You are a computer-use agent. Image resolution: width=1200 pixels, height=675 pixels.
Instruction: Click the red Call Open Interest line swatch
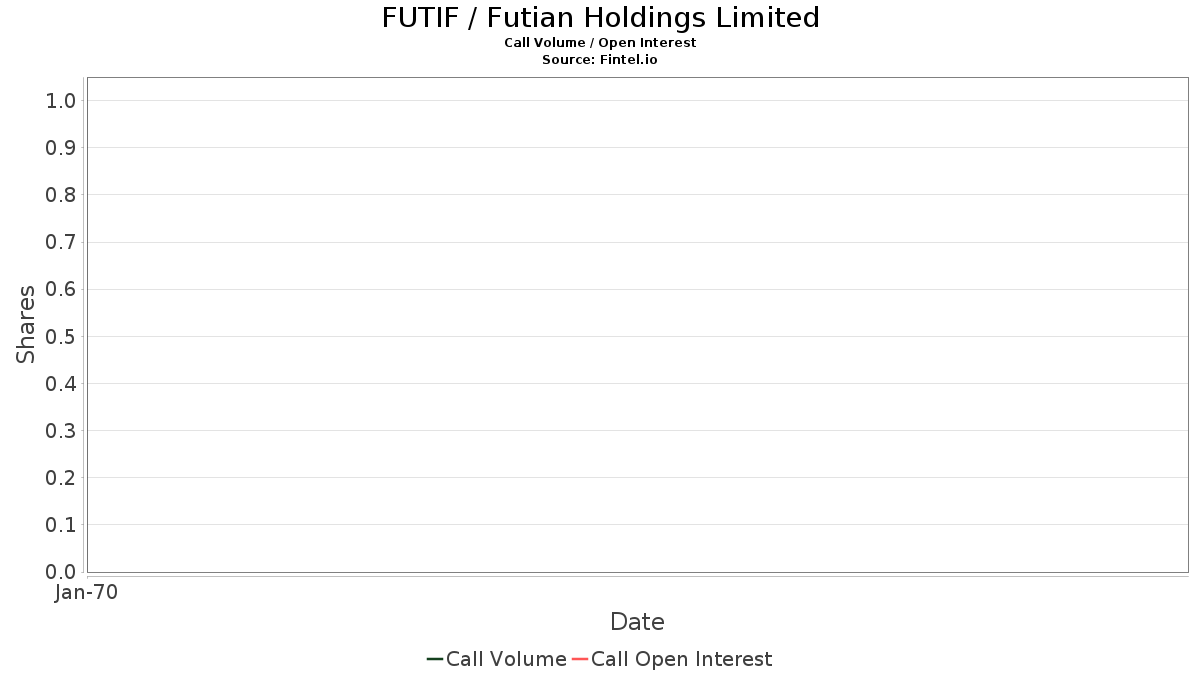click(x=580, y=659)
